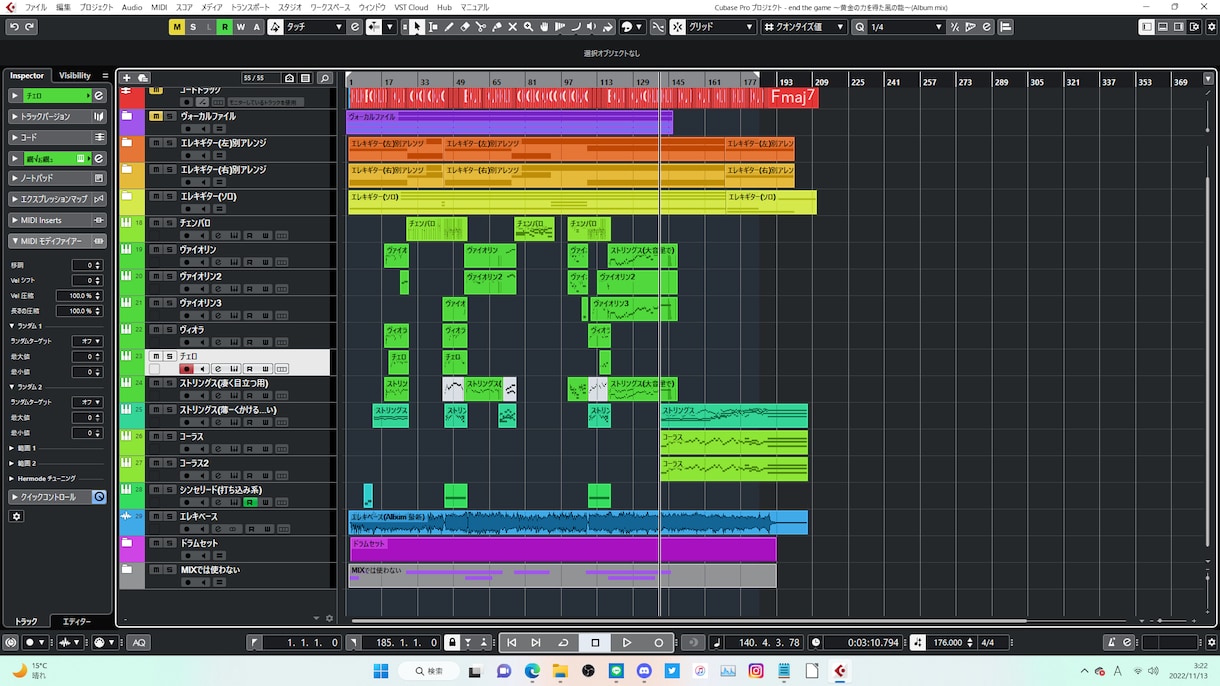Open Instagram icon in Windows taskbar
The width and height of the screenshot is (1220, 686).
click(x=756, y=670)
